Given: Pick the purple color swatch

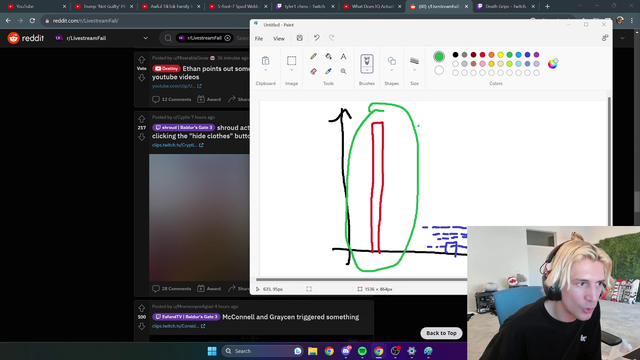Looking at the screenshot, I should [x=536, y=55].
